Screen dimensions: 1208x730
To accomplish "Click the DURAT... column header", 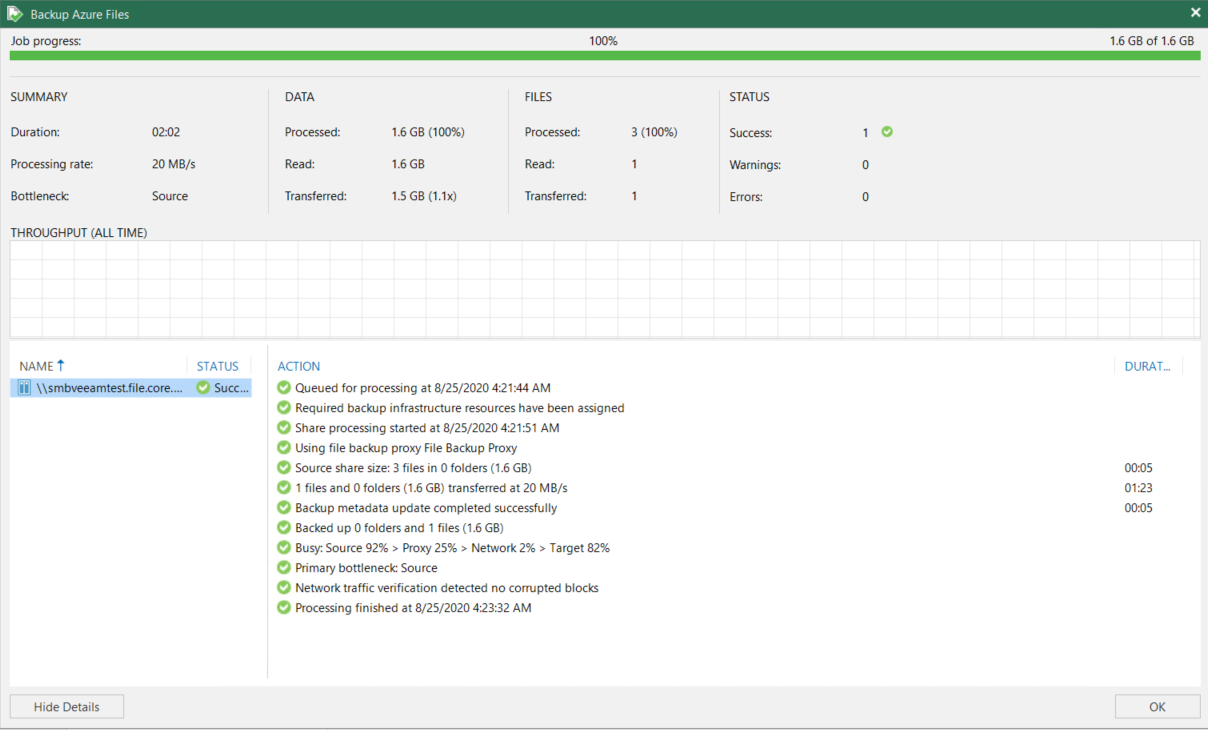I will (1147, 366).
